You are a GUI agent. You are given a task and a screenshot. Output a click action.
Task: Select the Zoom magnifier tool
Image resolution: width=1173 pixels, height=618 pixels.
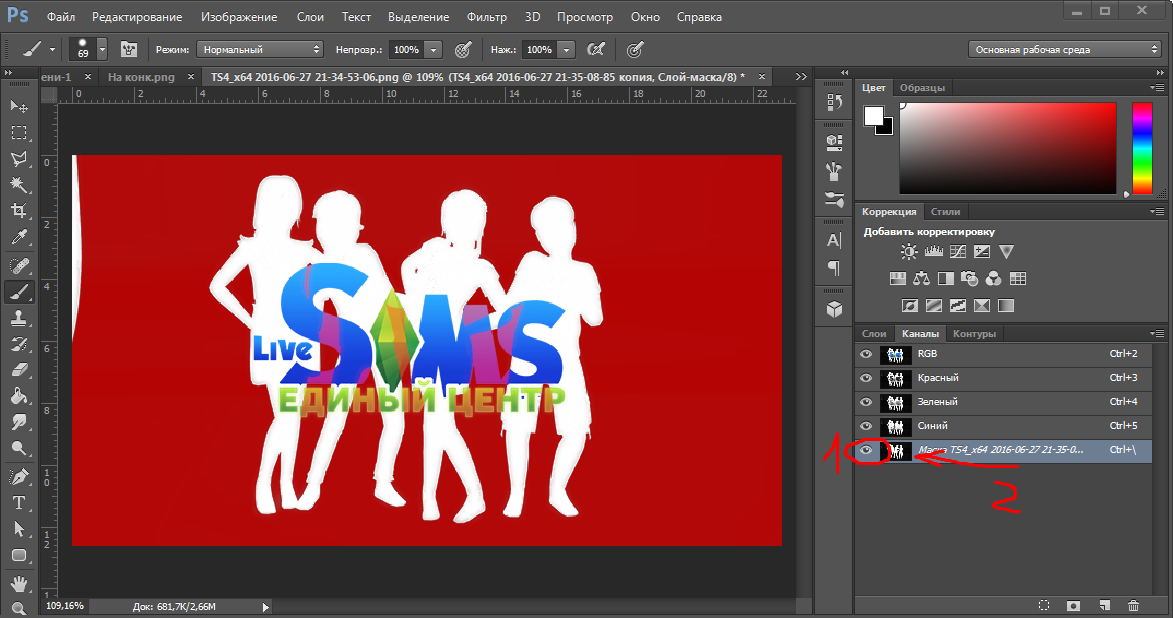point(19,608)
